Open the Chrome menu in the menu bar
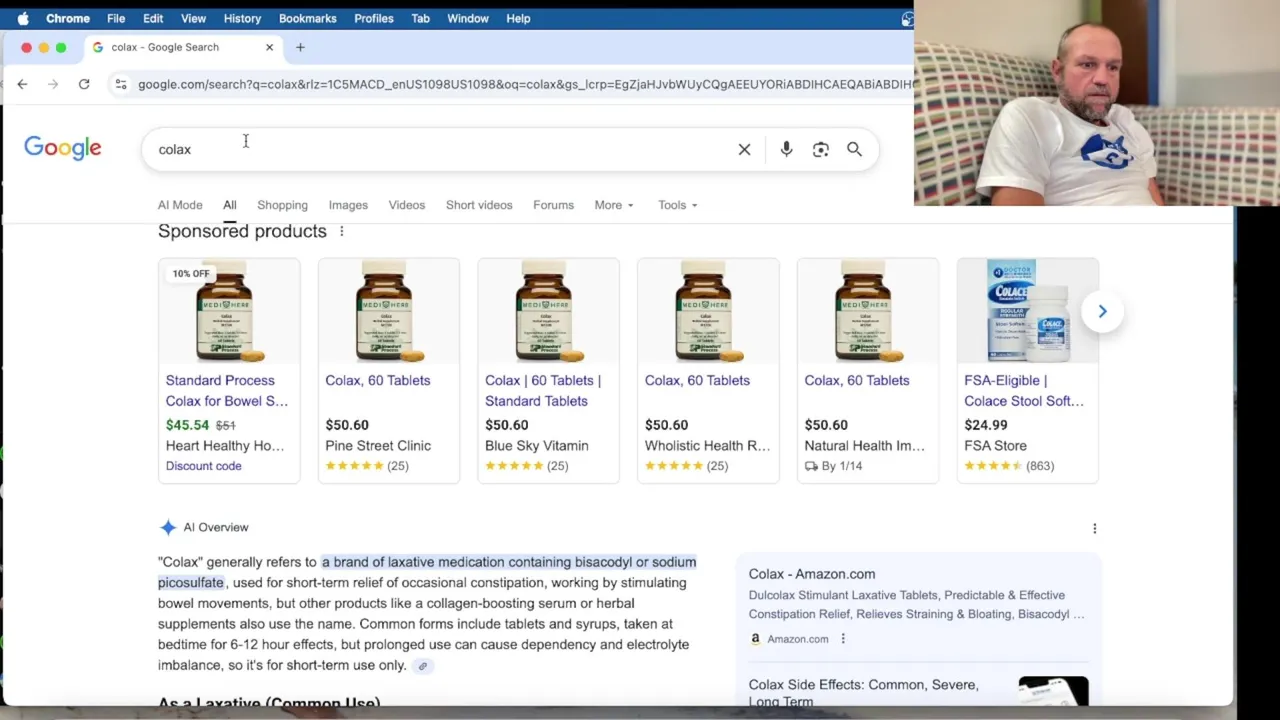1280x720 pixels. [68, 18]
